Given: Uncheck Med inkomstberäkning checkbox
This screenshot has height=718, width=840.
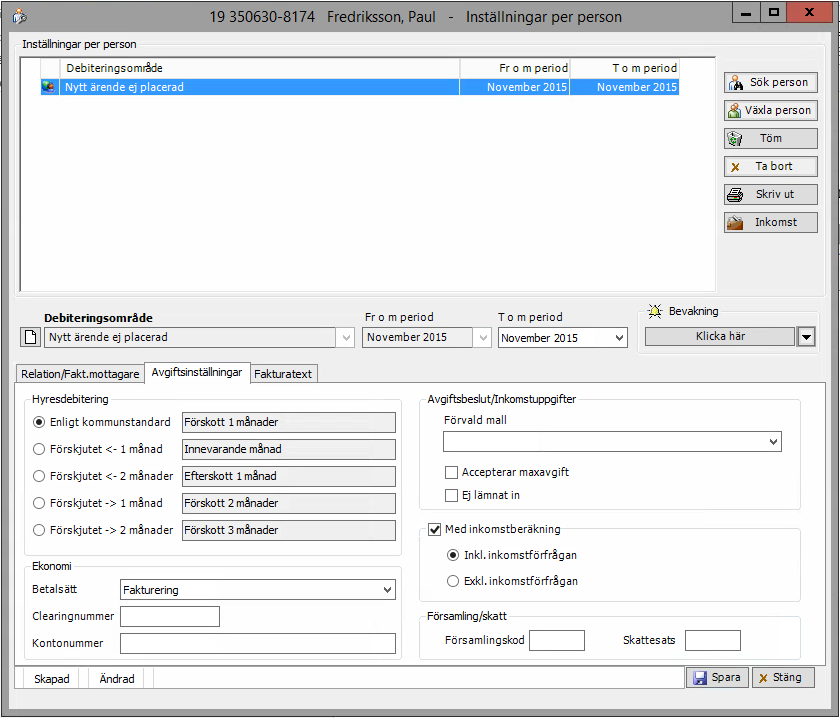Looking at the screenshot, I should [434, 529].
